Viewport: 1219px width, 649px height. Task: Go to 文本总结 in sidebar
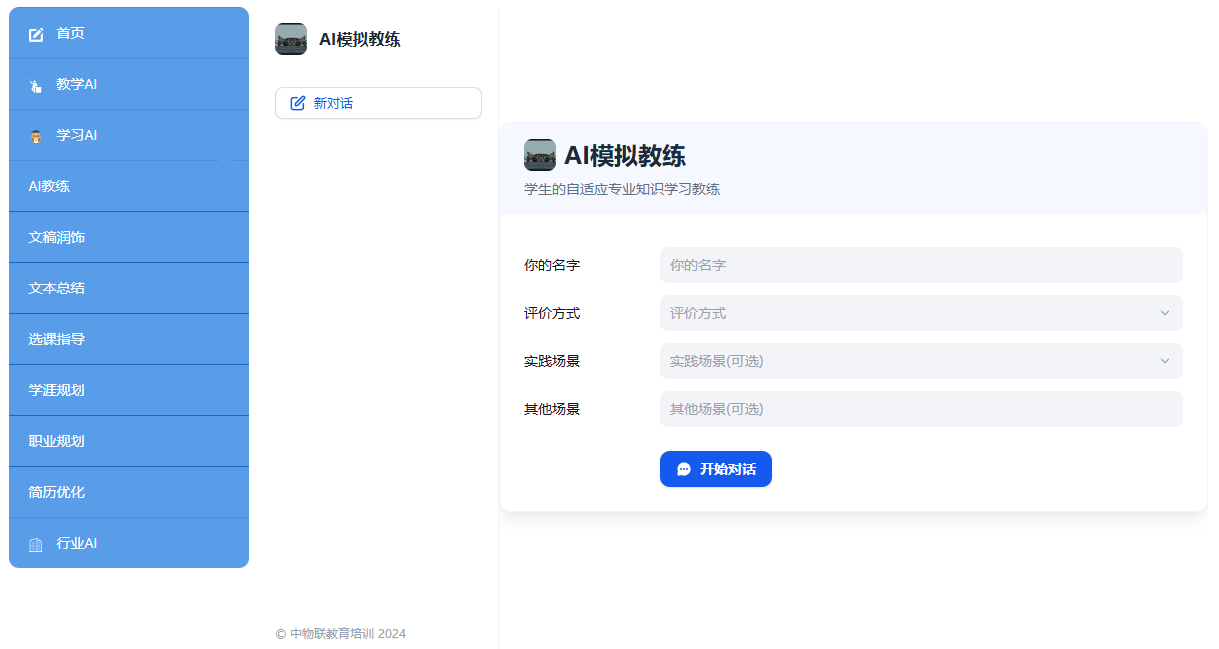tap(57, 288)
